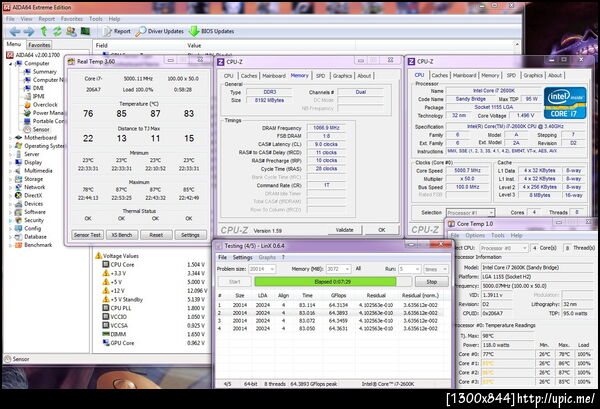600x409 pixels.
Task: Open Report from the AIDA64 toolbar
Action: tap(117, 31)
